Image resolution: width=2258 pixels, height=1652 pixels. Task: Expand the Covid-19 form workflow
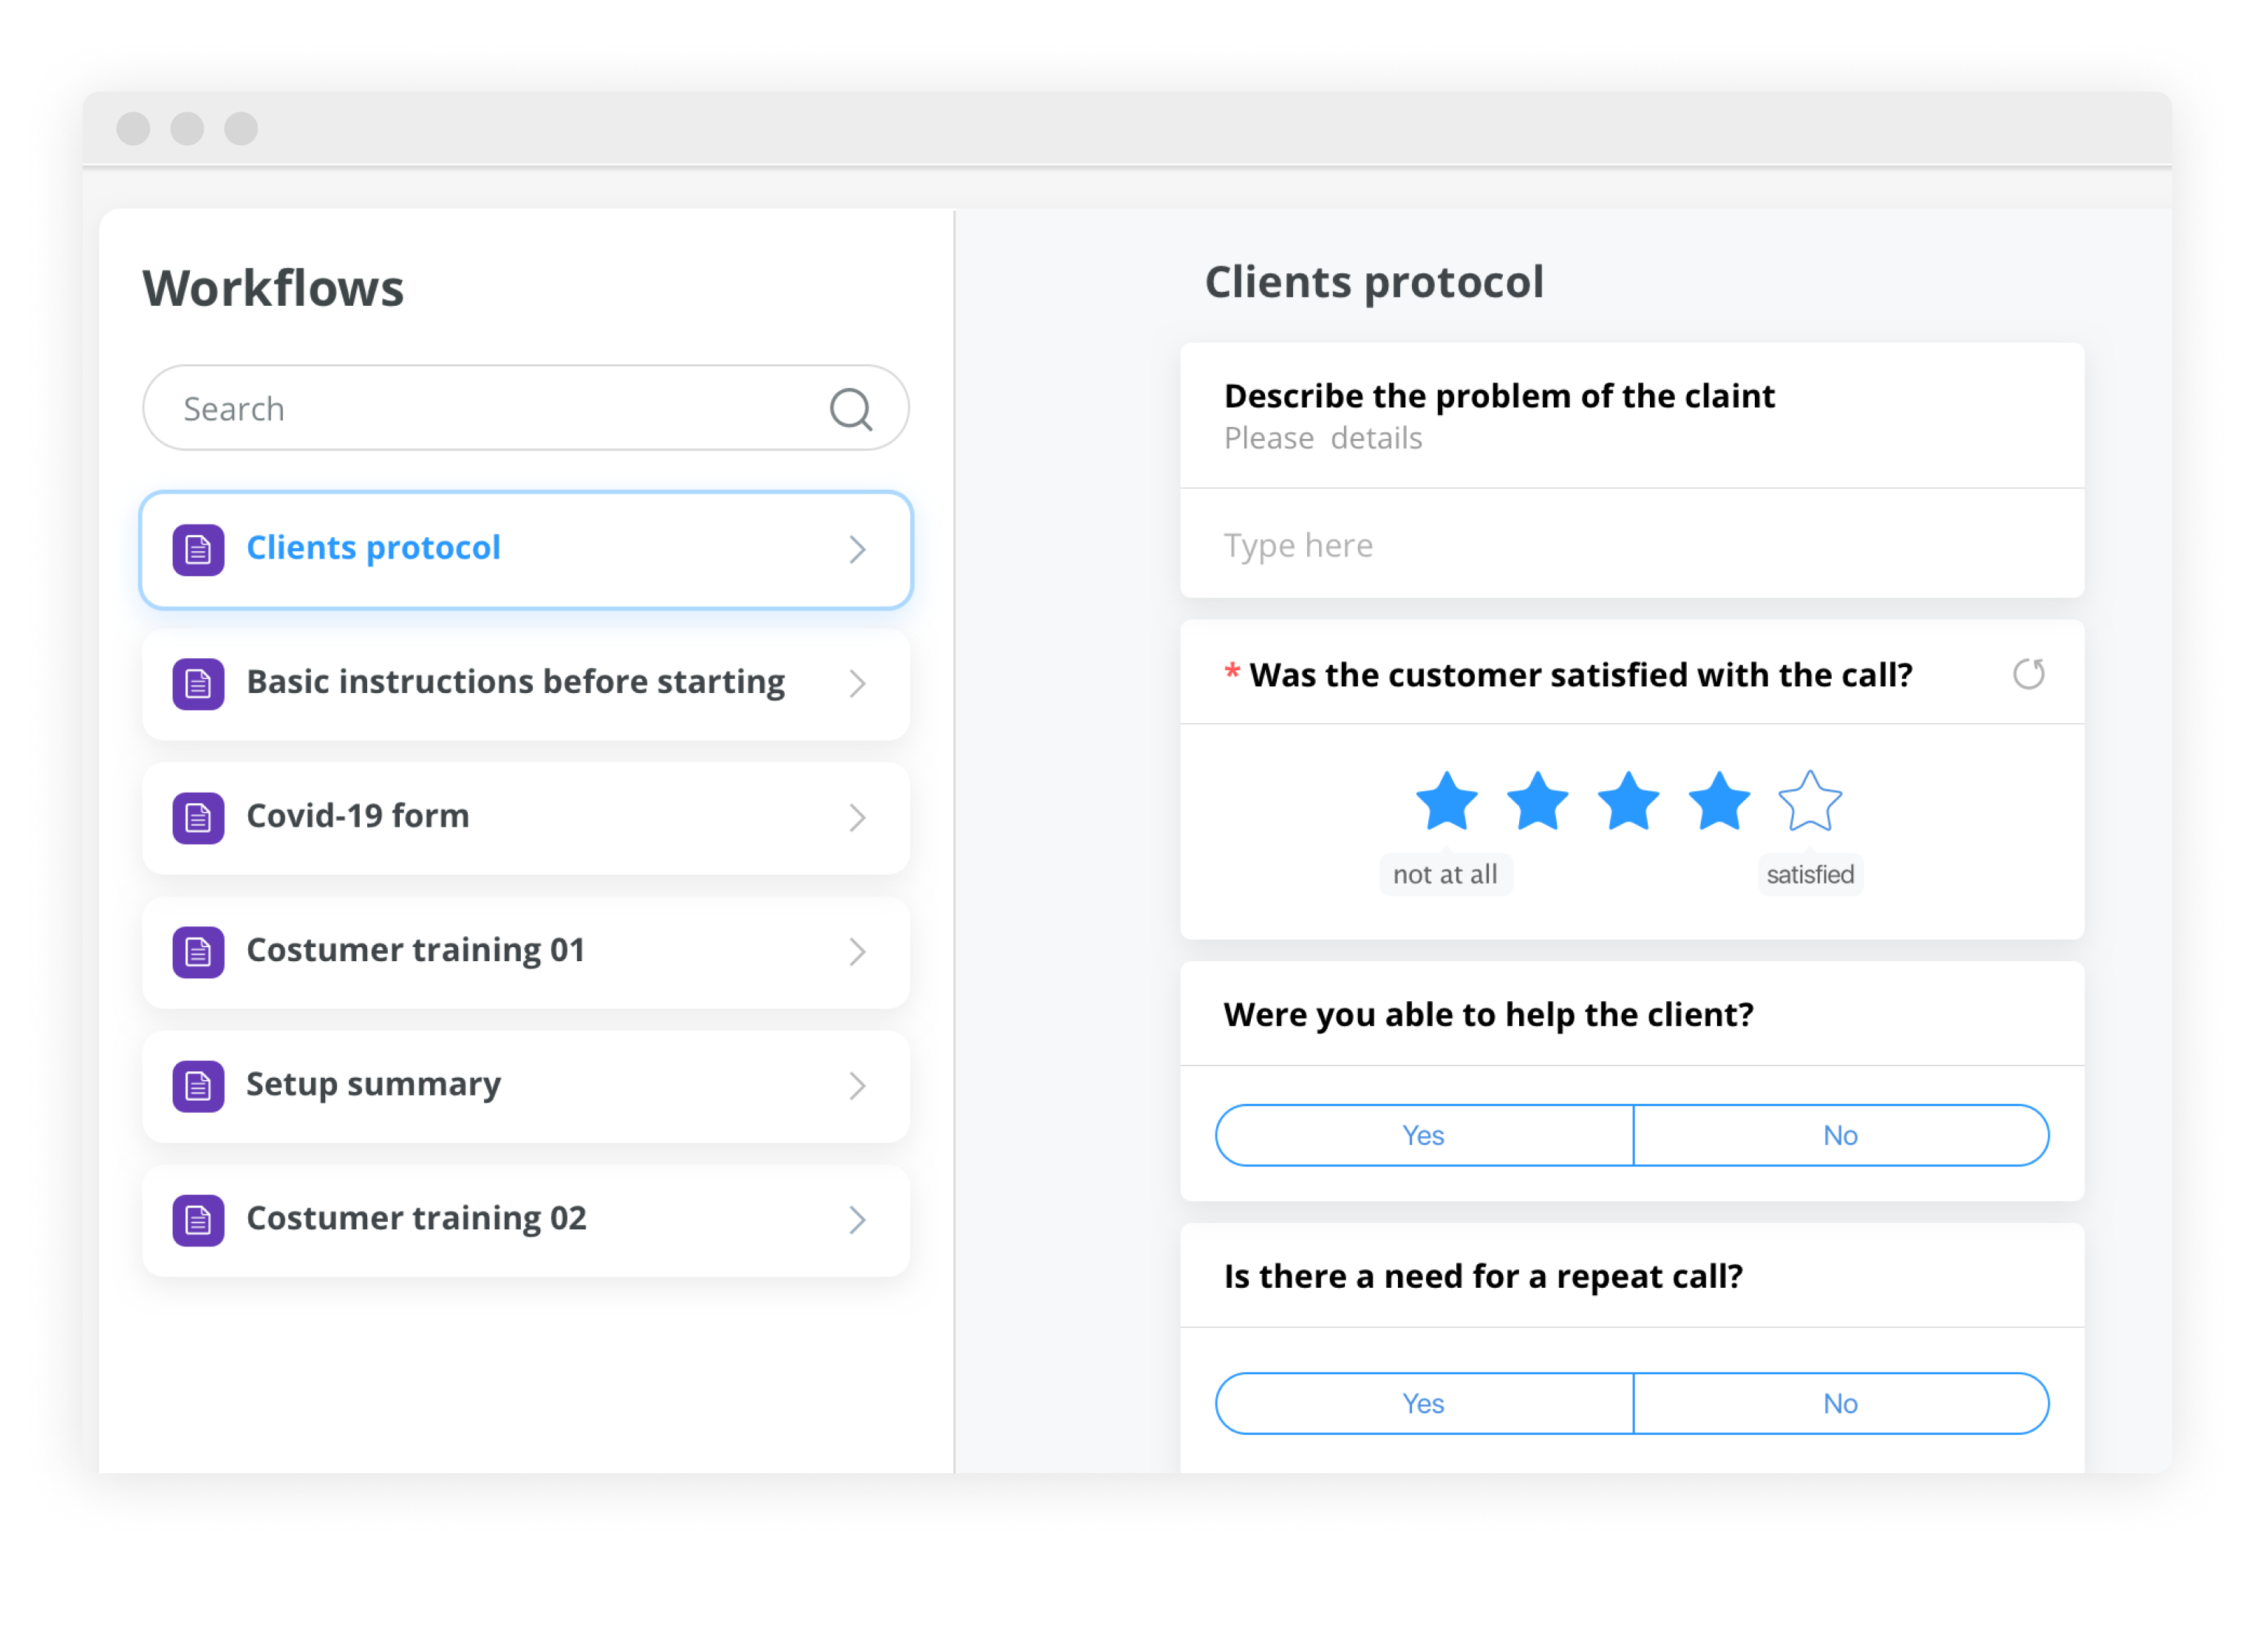857,818
